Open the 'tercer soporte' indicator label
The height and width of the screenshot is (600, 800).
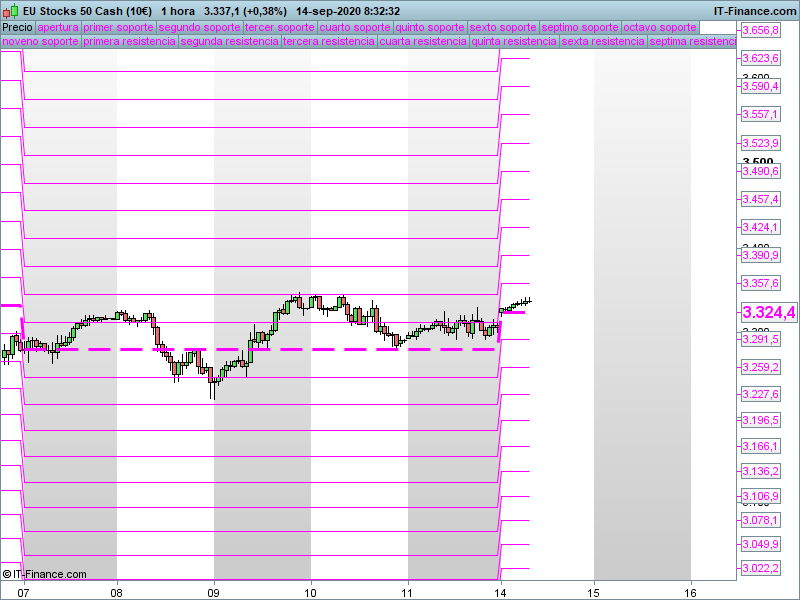[x=279, y=27]
